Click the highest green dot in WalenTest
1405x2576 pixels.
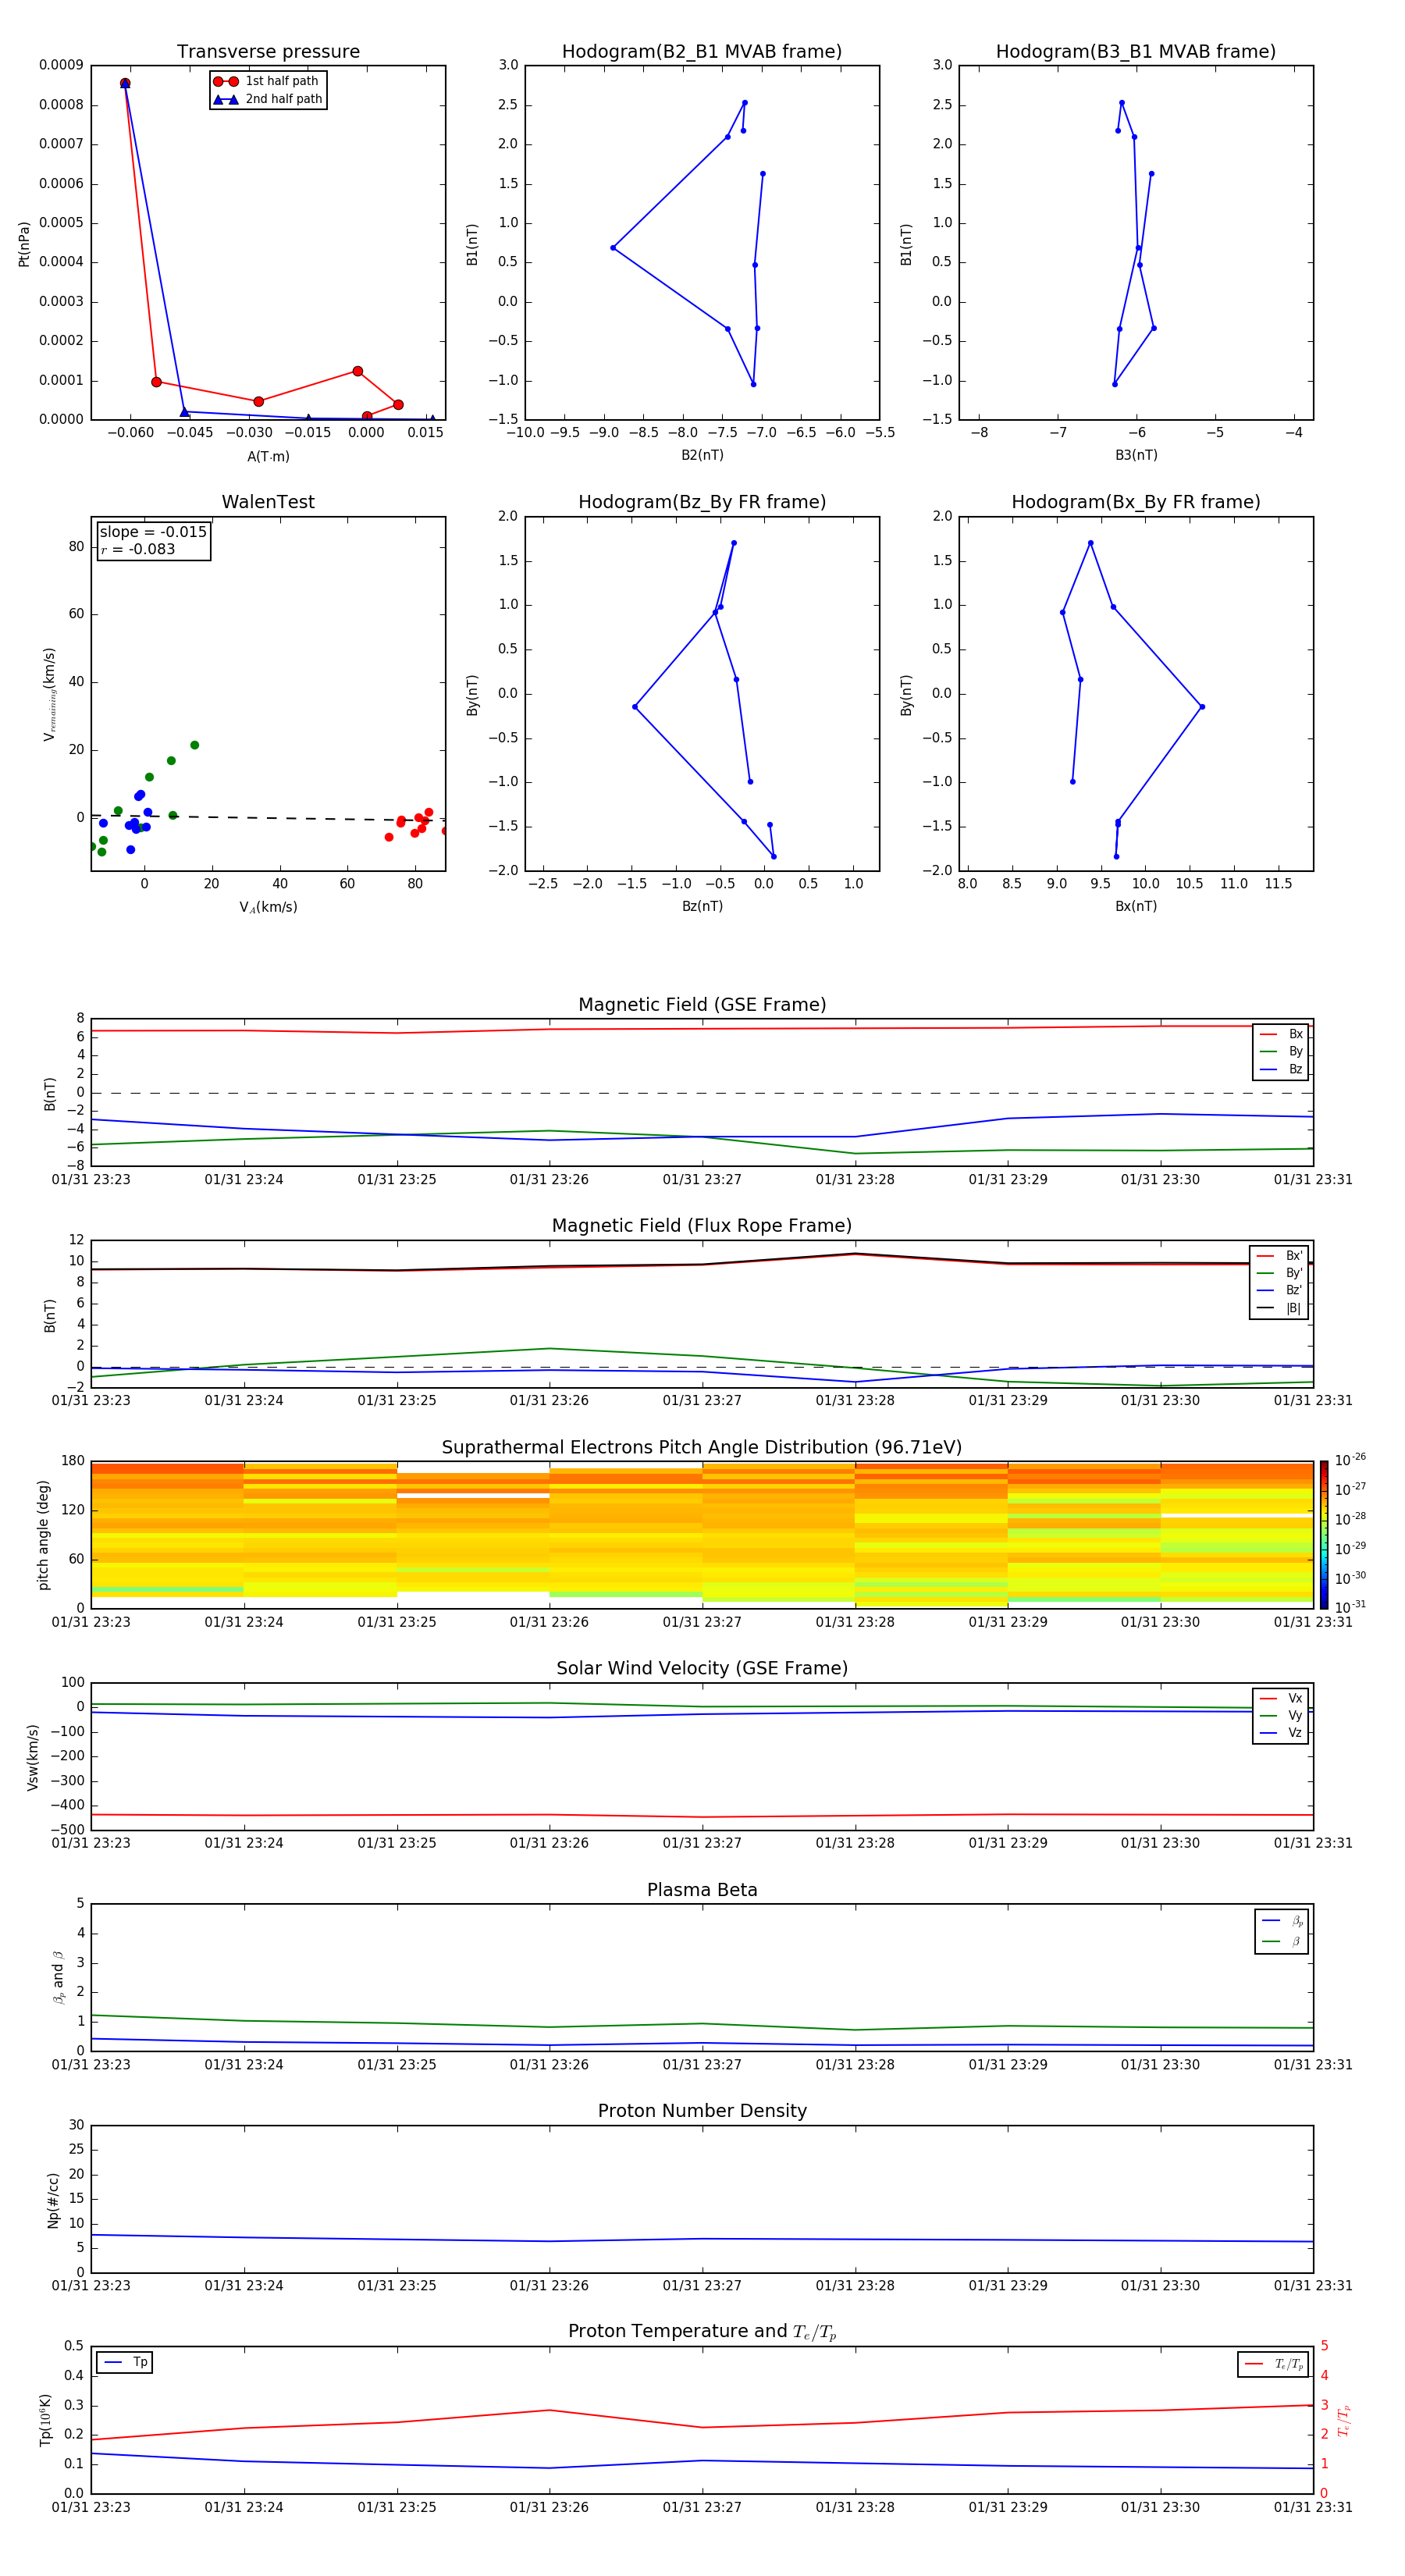(195, 745)
